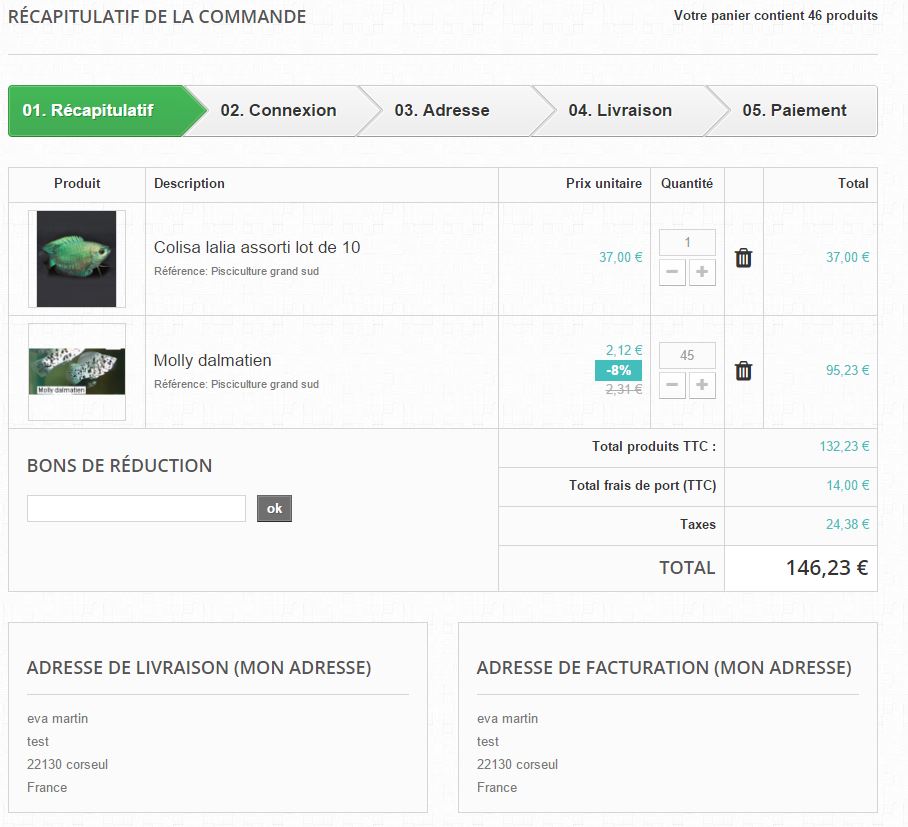Focus the bons de réduction code field
This screenshot has height=827, width=908.
(137, 508)
